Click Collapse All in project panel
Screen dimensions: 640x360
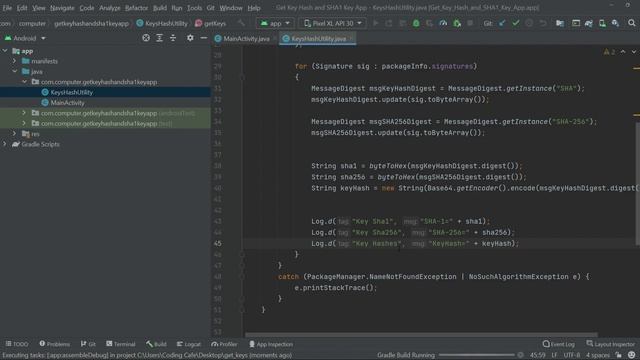click(173, 38)
